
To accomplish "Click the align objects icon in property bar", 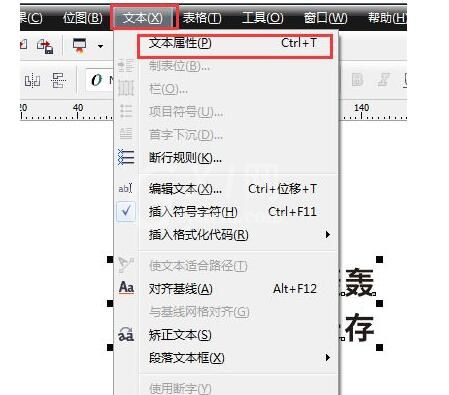I will [58, 80].
